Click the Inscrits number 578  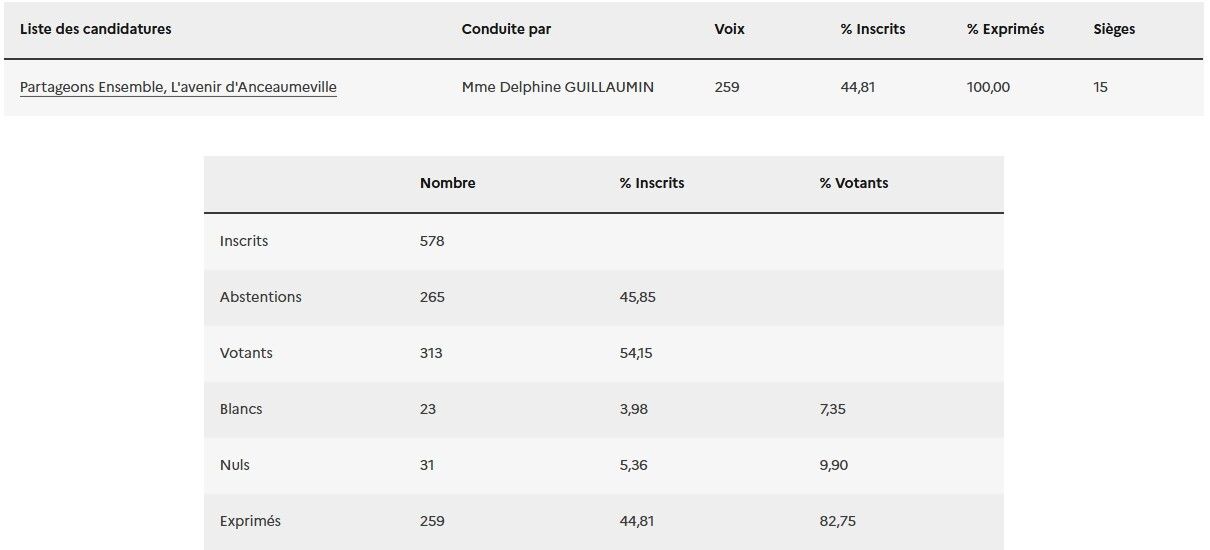pyautogui.click(x=432, y=241)
